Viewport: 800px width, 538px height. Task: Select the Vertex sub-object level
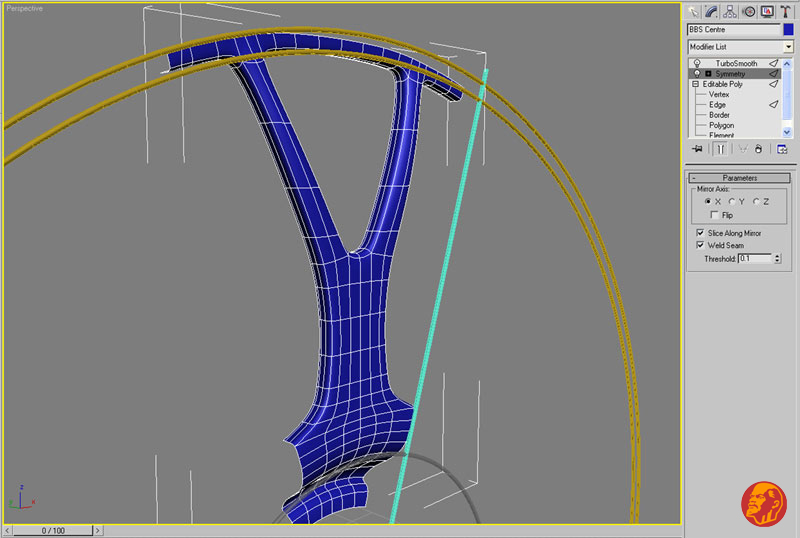[x=718, y=94]
